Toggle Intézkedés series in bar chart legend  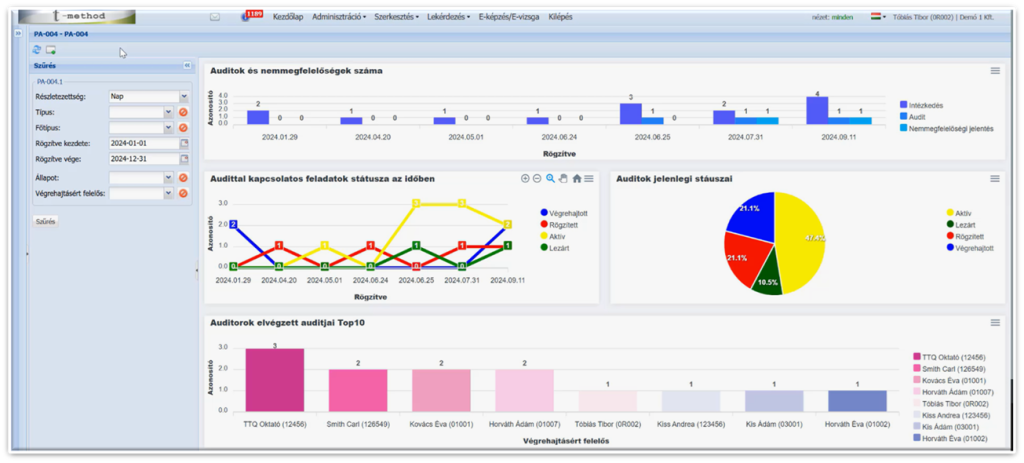(x=925, y=104)
